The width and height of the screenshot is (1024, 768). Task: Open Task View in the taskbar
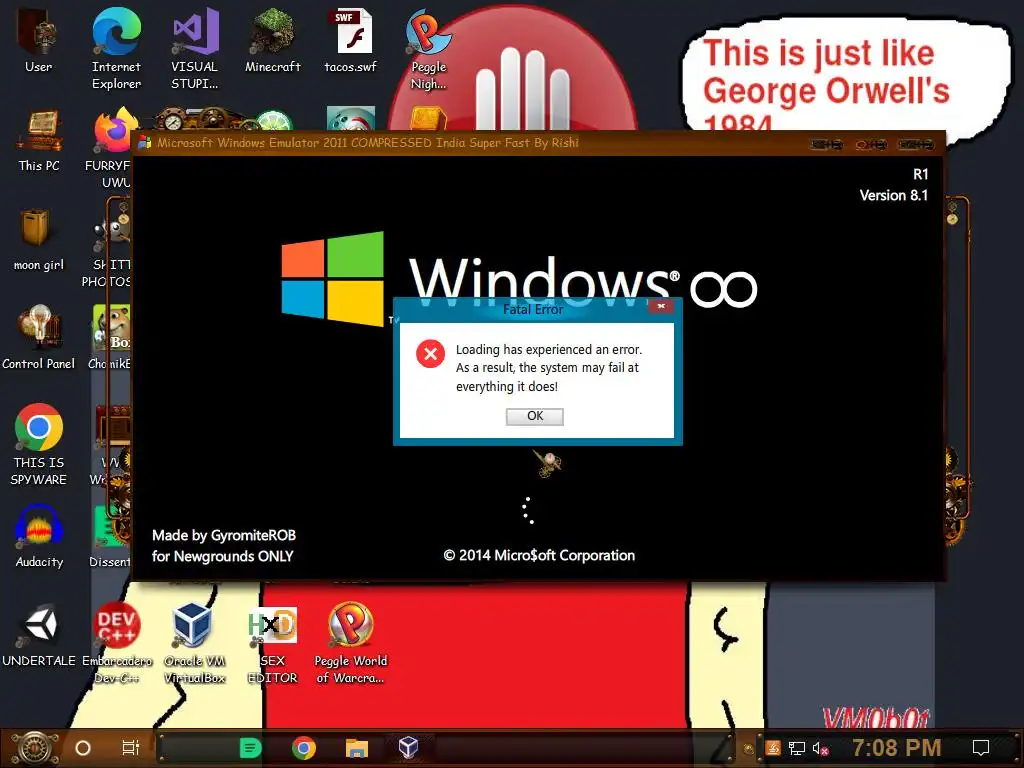131,748
